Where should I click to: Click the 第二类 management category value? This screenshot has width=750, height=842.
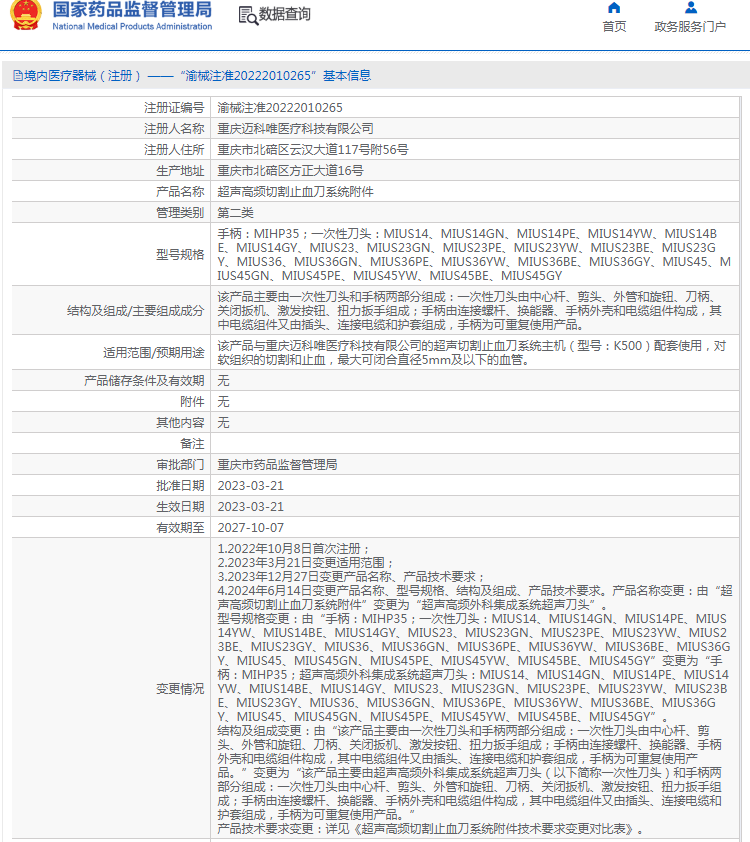coord(235,213)
